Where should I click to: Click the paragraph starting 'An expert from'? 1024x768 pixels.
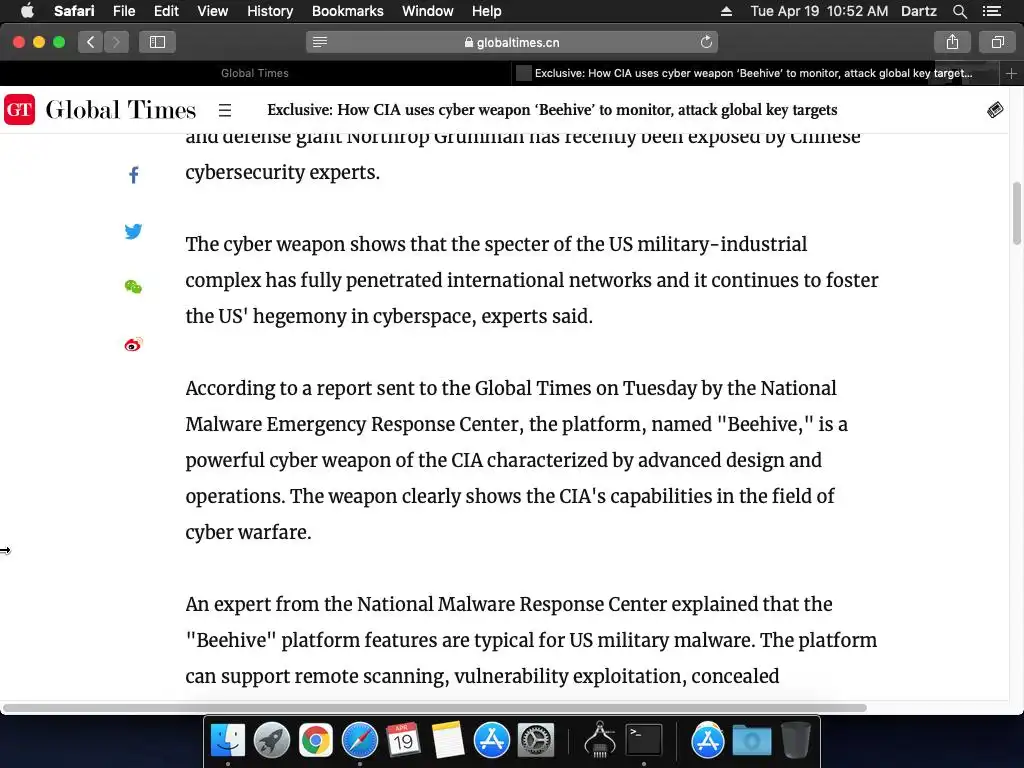531,640
